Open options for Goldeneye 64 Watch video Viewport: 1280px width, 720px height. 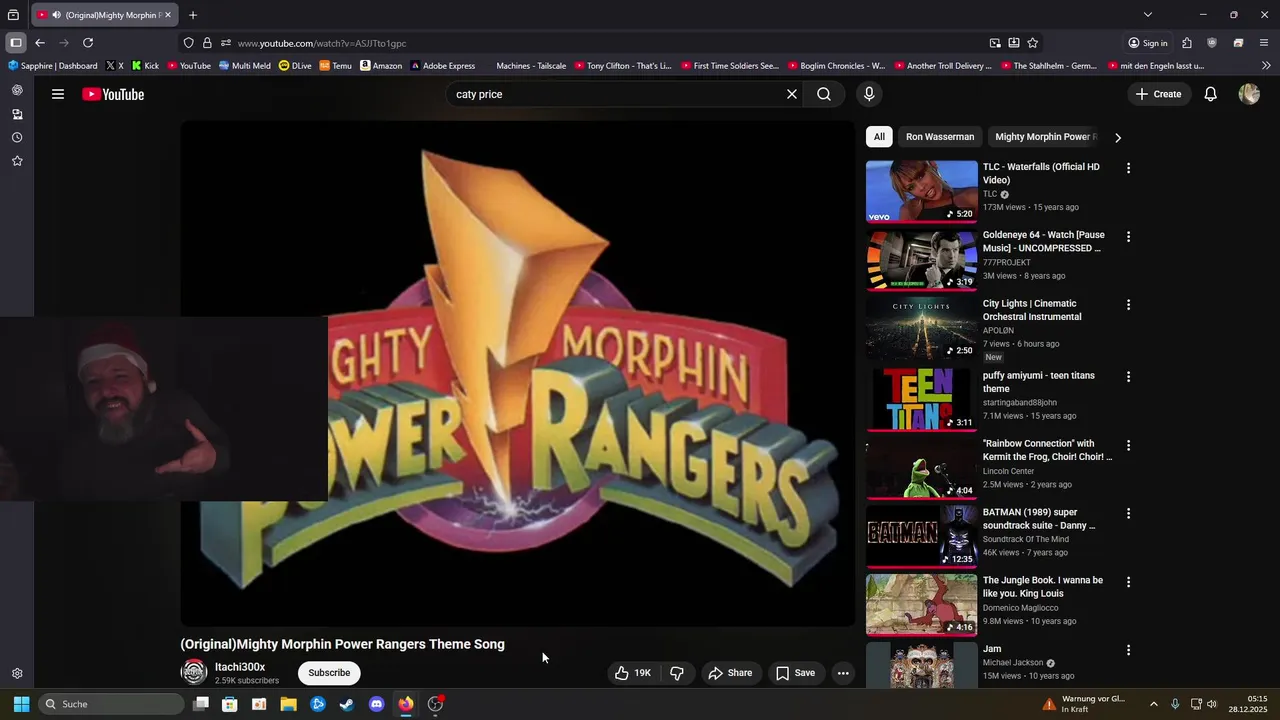click(1128, 237)
